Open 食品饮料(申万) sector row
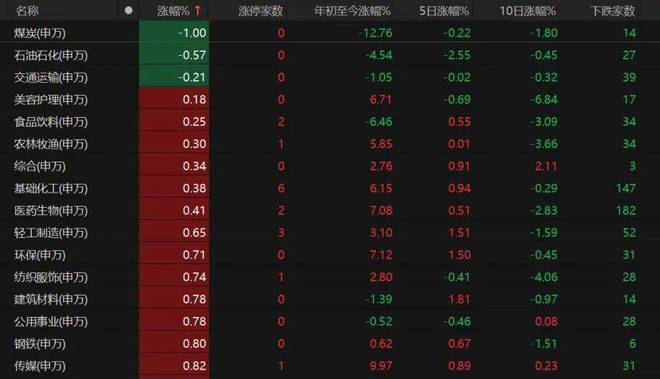660x379 pixels. click(51, 122)
